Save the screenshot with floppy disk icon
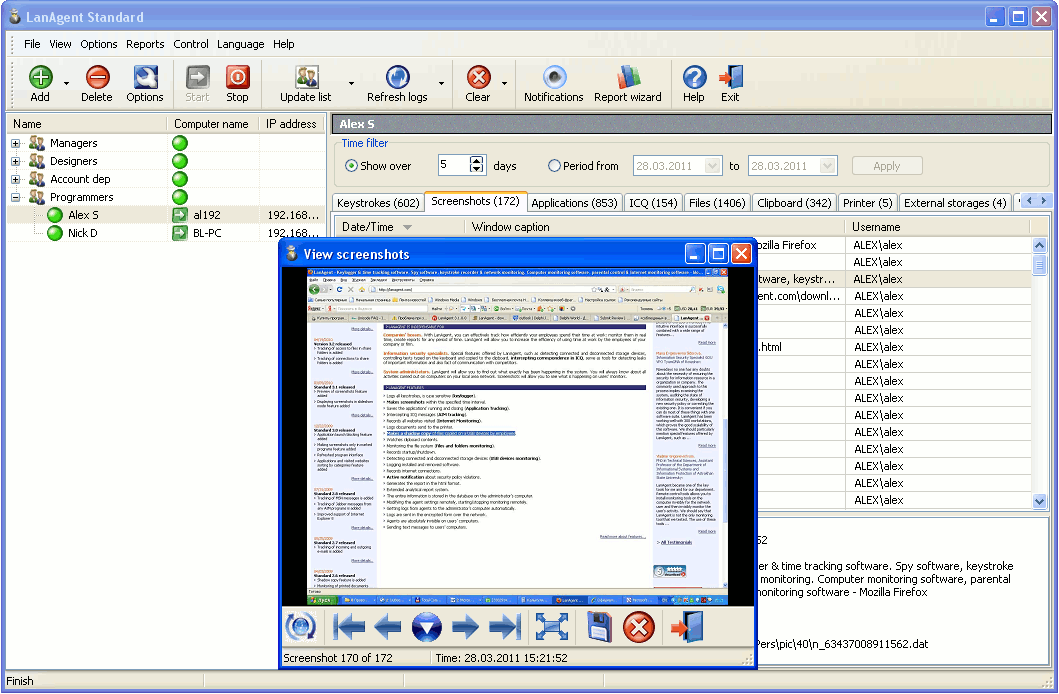Image resolution: width=1059 pixels, height=694 pixels. [x=597, y=627]
